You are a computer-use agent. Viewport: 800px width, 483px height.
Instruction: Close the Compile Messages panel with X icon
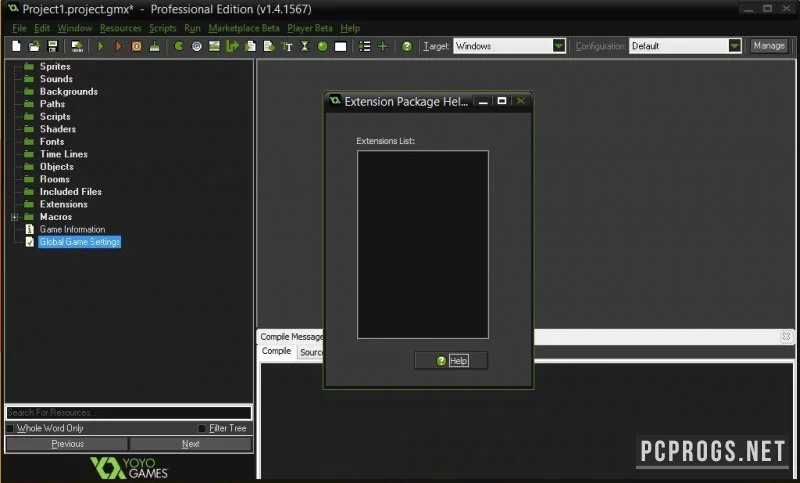click(x=786, y=337)
